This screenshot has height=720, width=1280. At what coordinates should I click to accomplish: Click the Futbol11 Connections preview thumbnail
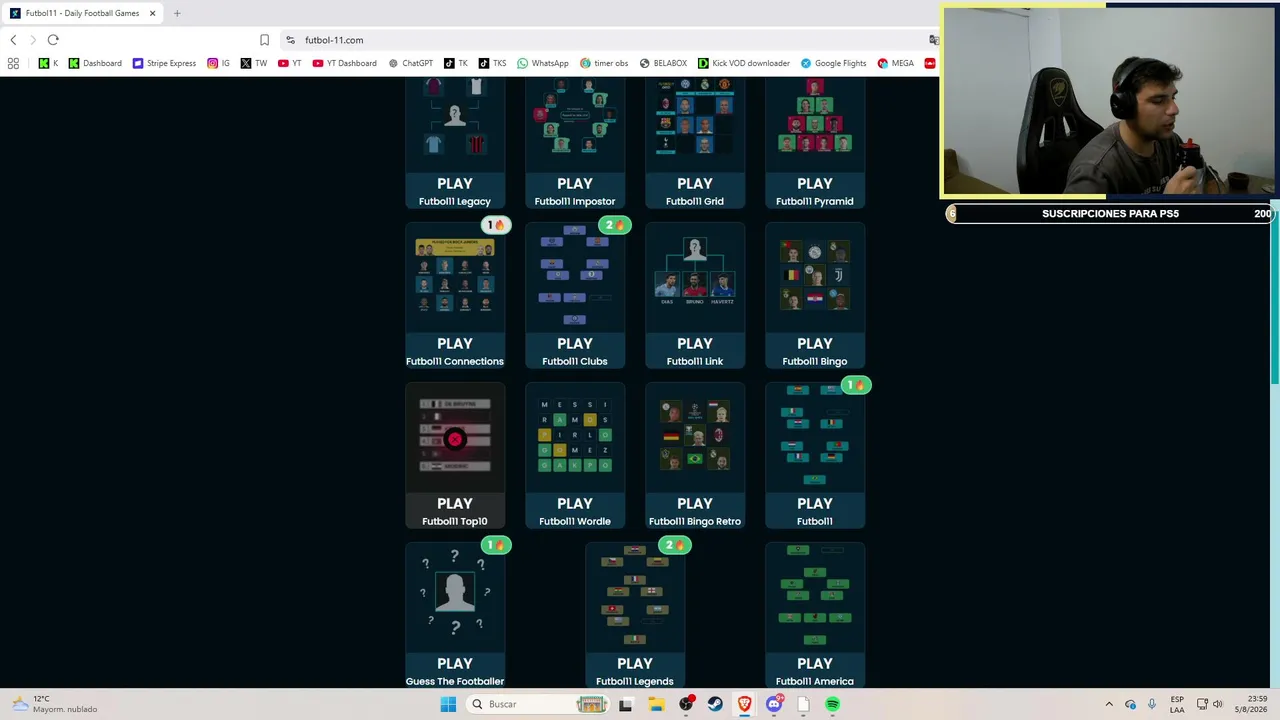455,277
